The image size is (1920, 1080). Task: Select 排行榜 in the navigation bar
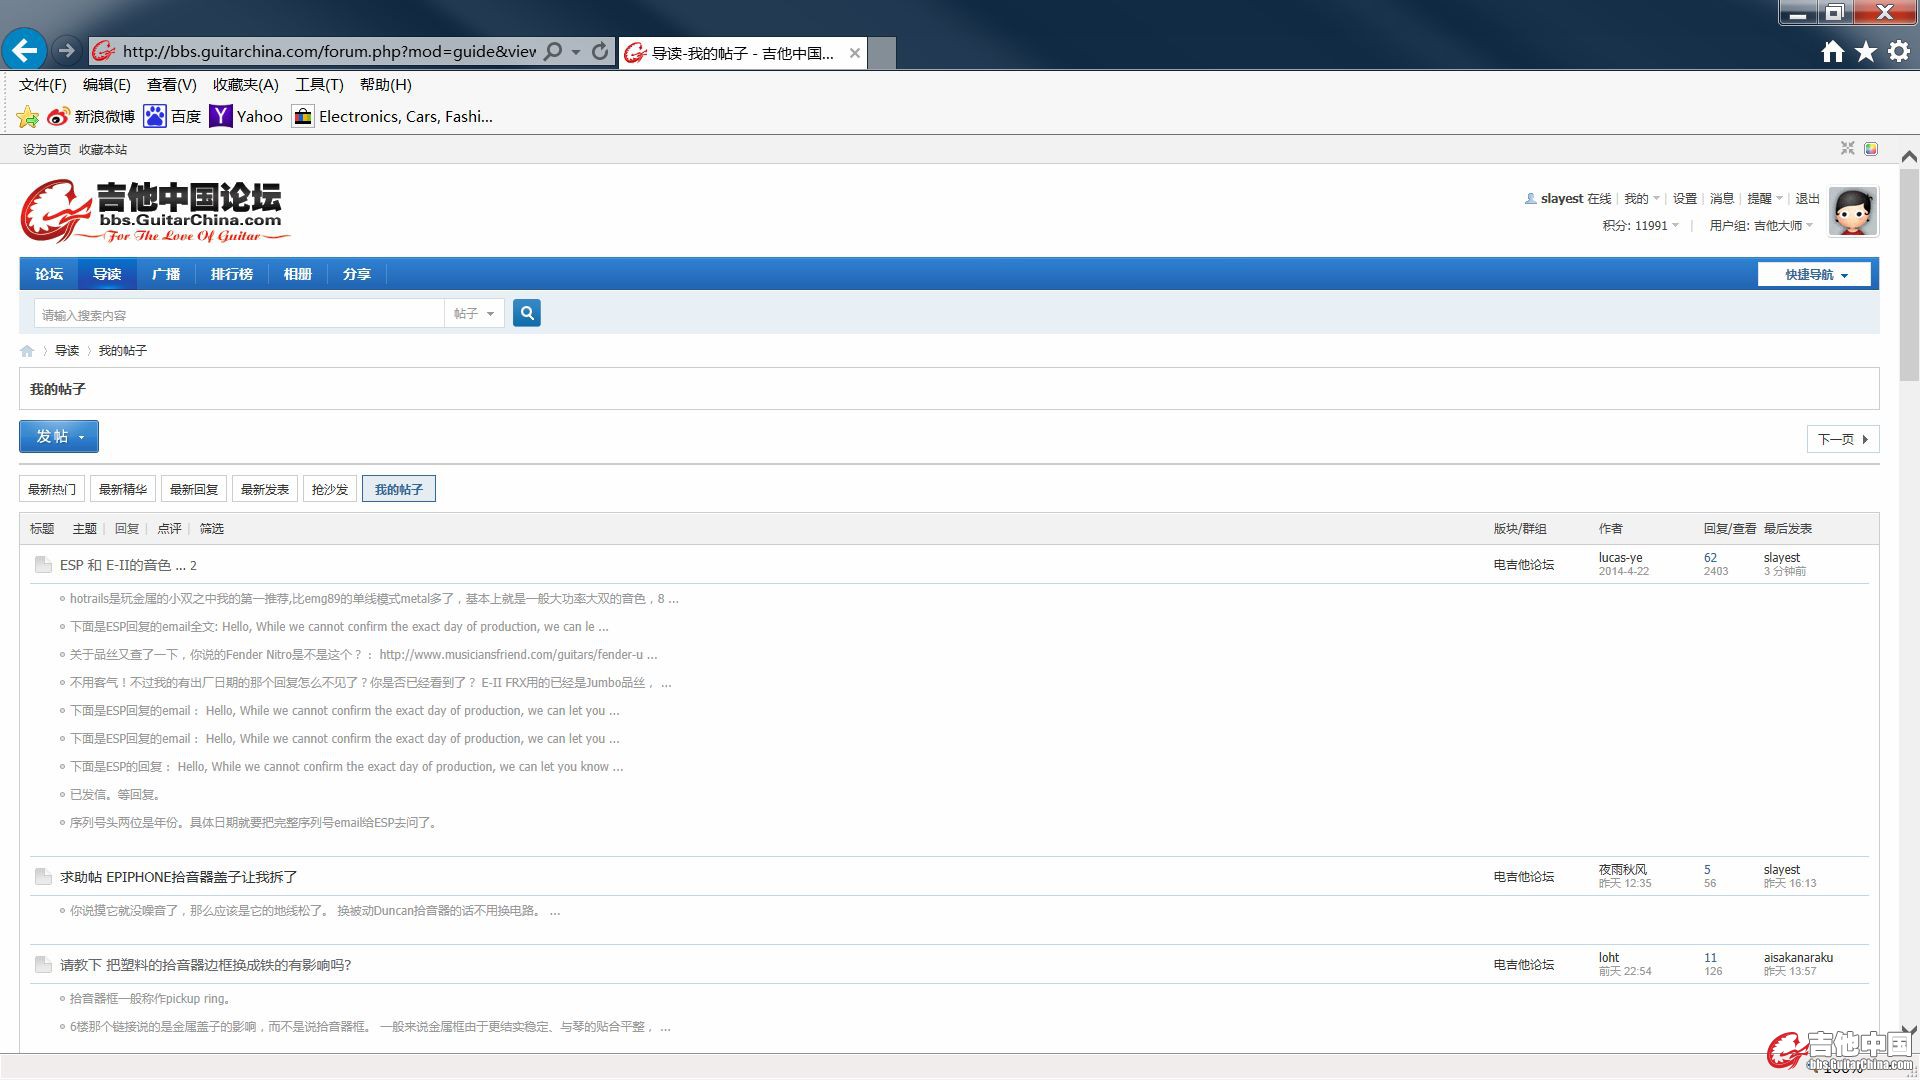pyautogui.click(x=232, y=274)
